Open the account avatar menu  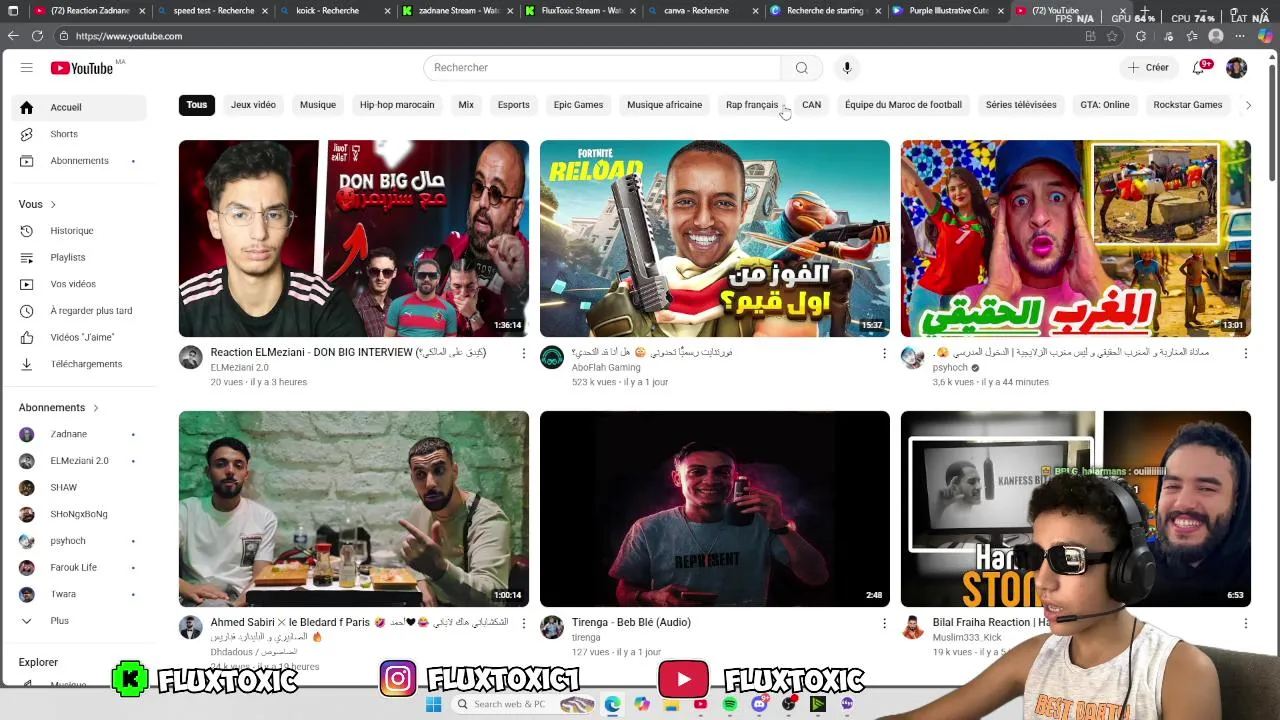coord(1236,68)
